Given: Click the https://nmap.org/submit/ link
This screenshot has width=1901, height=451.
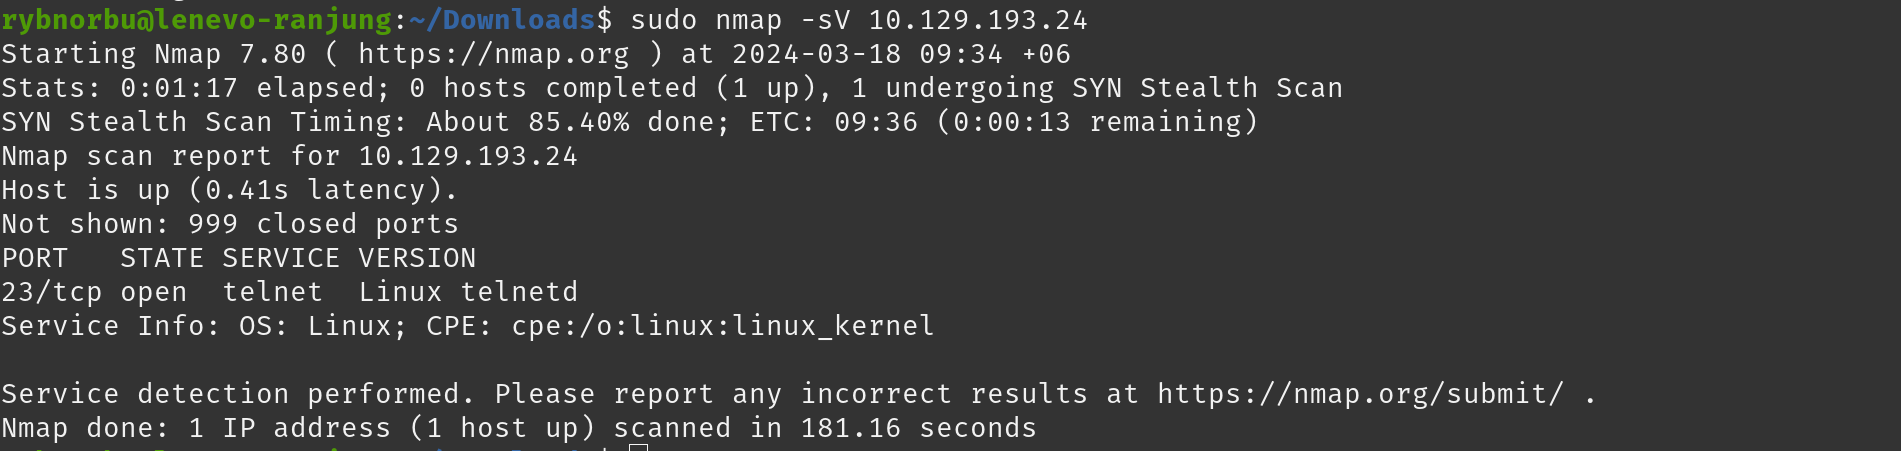Looking at the screenshot, I should 1361,394.
